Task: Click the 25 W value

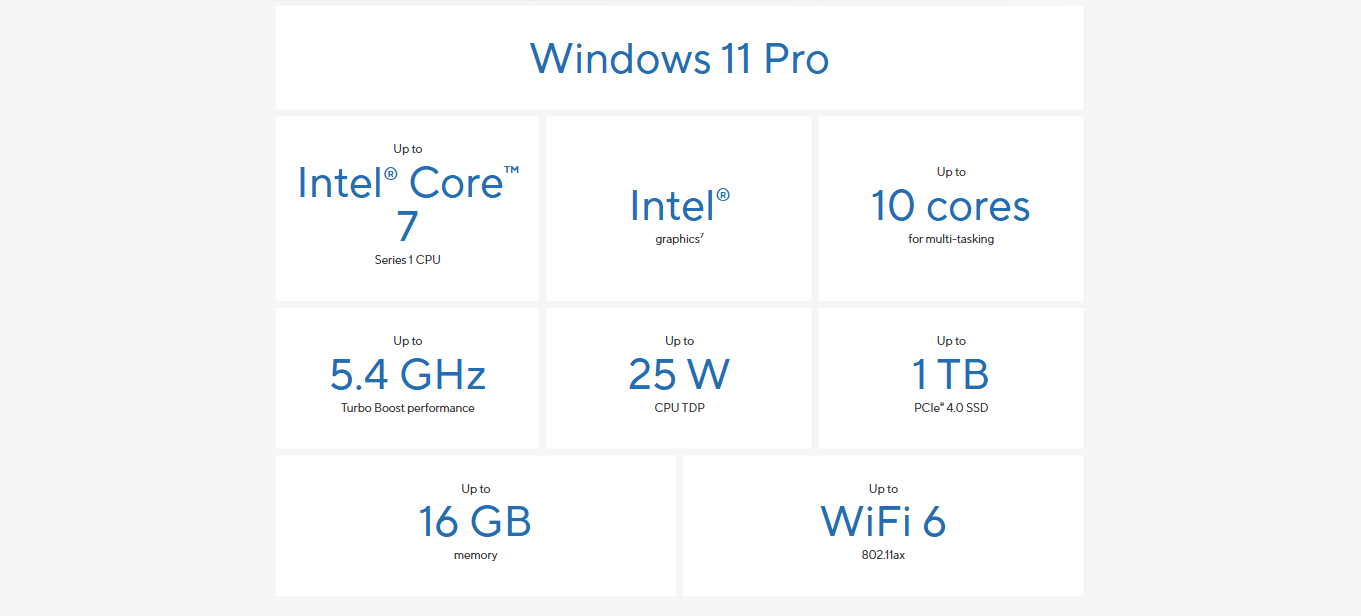Action: (x=679, y=374)
